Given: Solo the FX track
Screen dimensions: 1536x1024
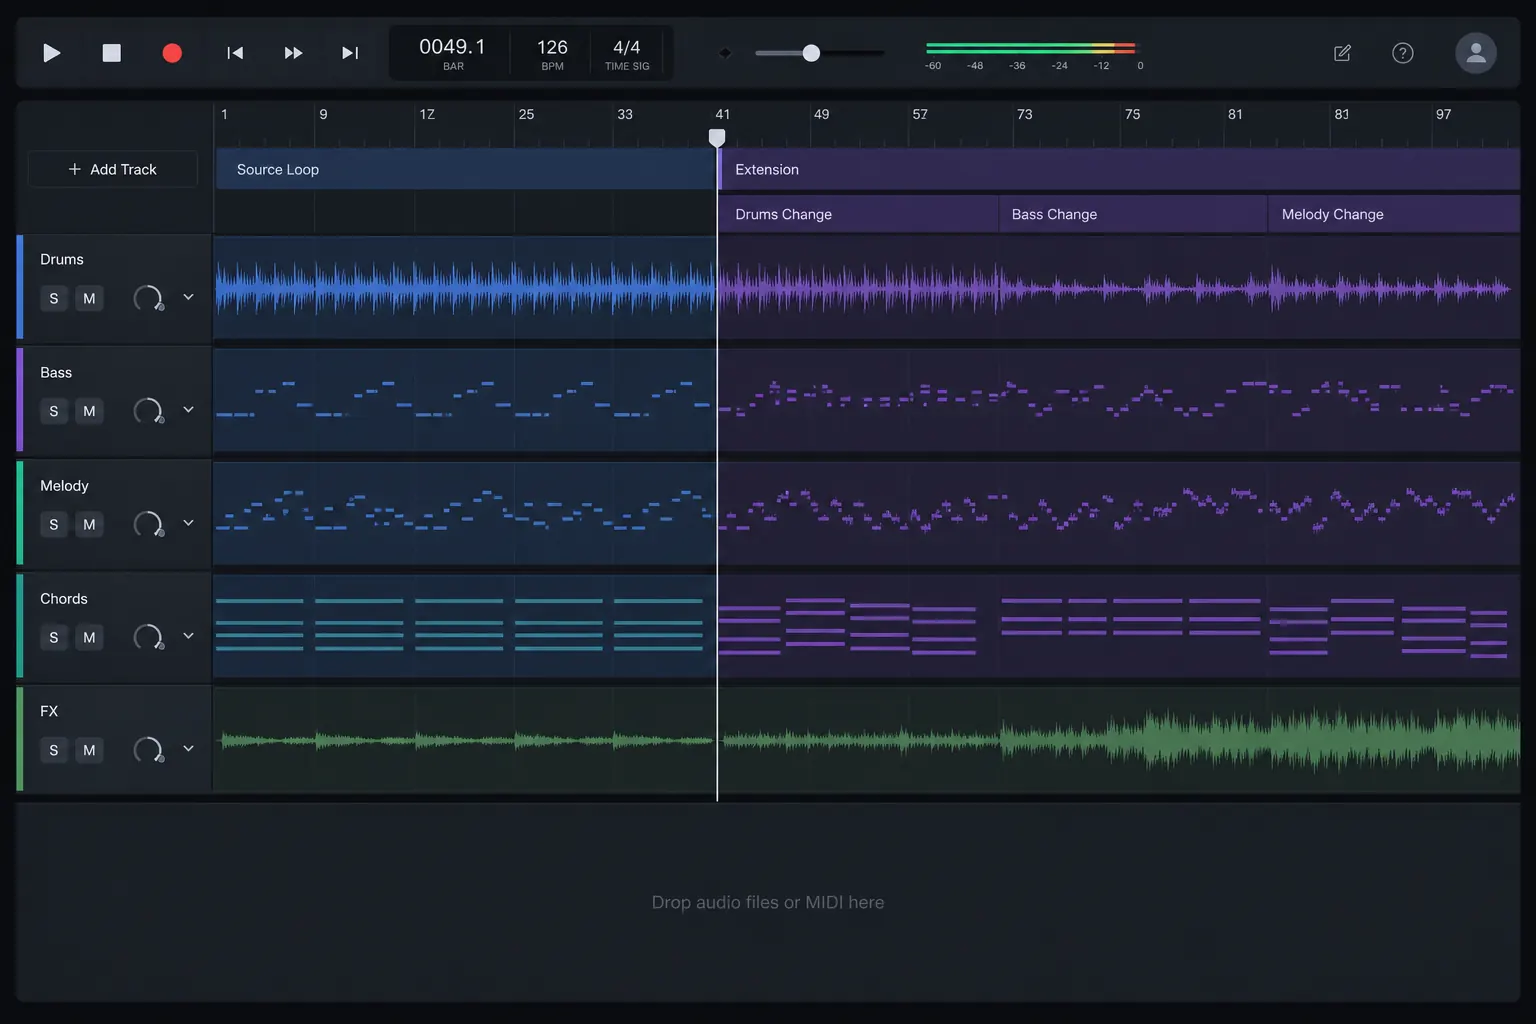Looking at the screenshot, I should pyautogui.click(x=54, y=750).
